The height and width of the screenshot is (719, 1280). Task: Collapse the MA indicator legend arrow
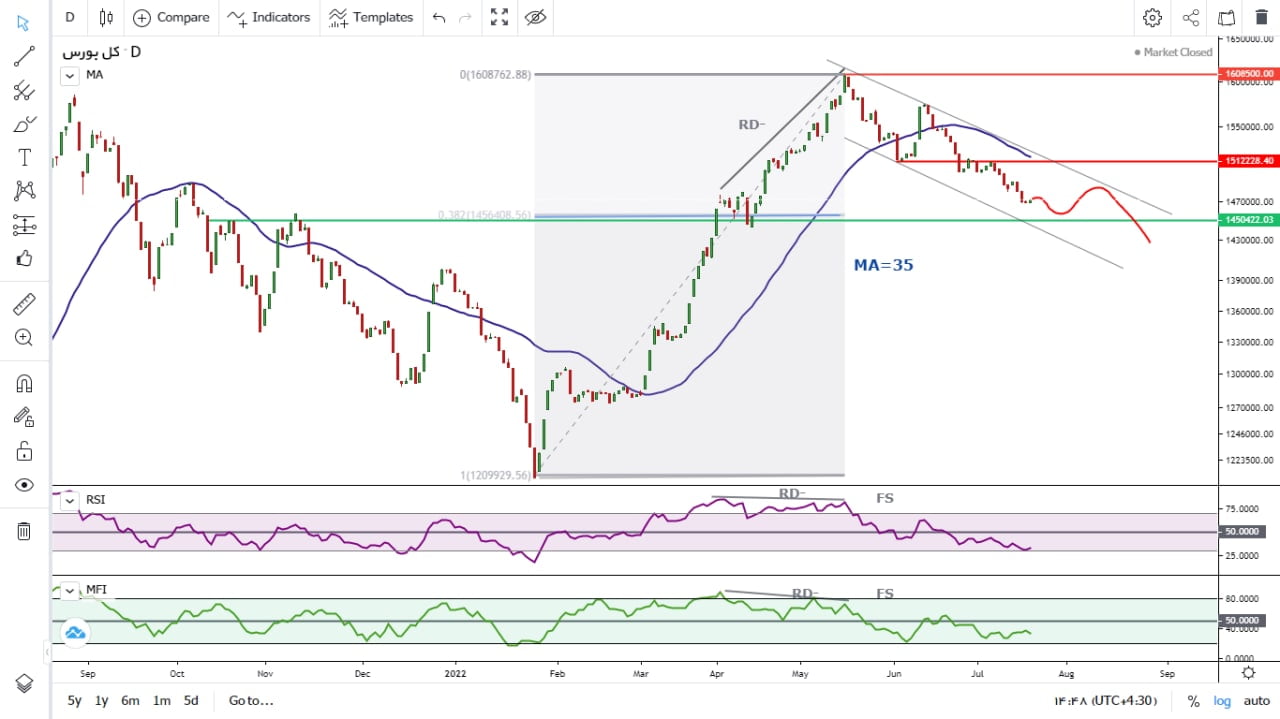[70, 74]
